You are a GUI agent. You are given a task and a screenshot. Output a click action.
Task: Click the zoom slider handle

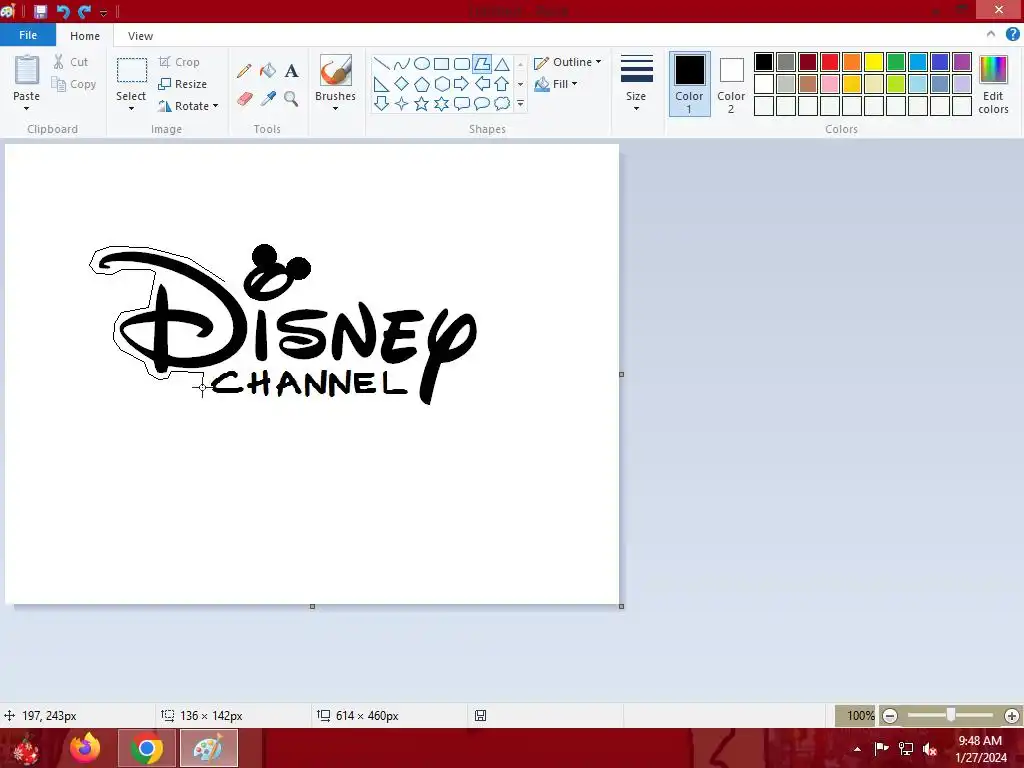tap(951, 716)
